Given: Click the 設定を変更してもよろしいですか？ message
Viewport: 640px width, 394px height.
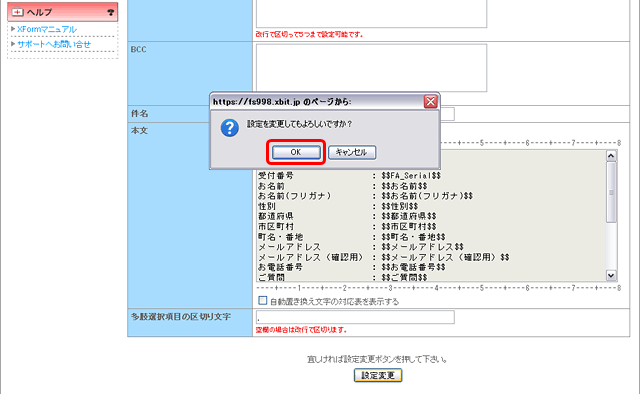Looking at the screenshot, I should click(x=299, y=124).
